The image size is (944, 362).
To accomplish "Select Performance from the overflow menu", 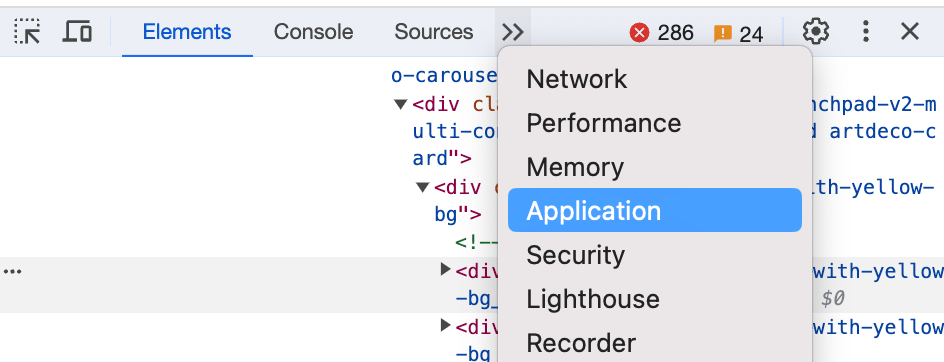I will pos(654,123).
